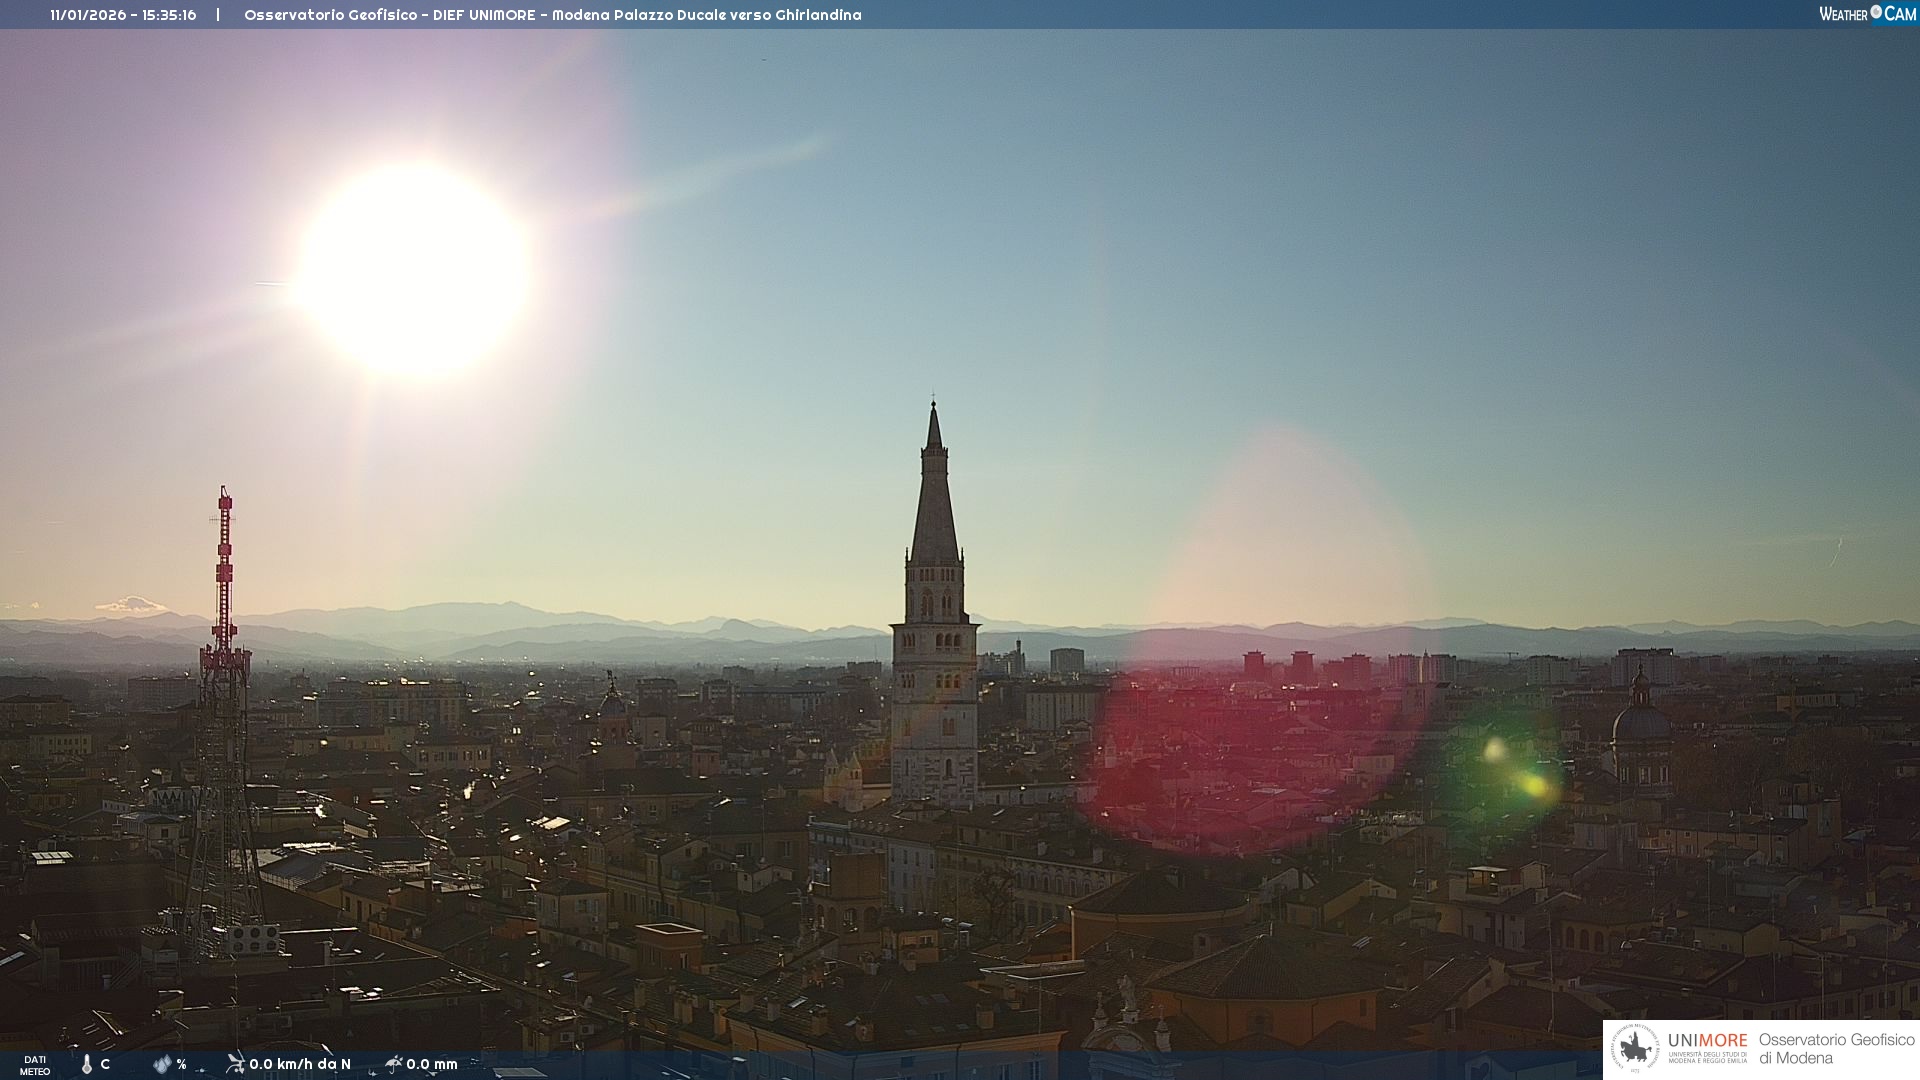
Task: Click the rain umbrella icon
Action: (x=393, y=1063)
